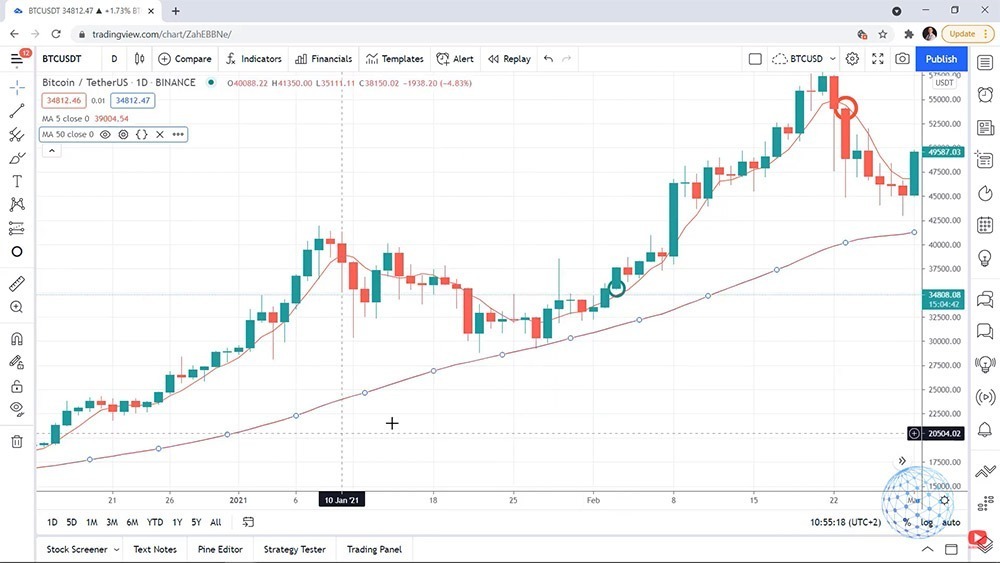
Task: Toggle MA 50 indicator visibility eye
Action: click(105, 135)
